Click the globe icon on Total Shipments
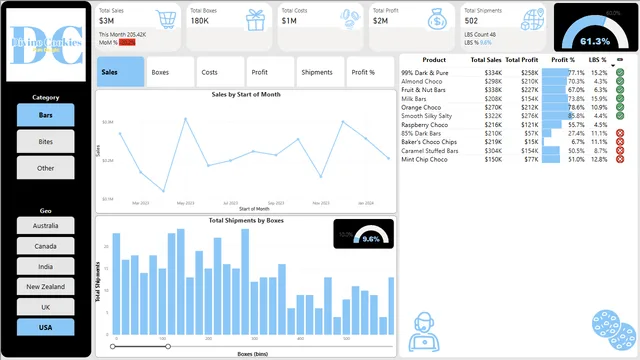 pyautogui.click(x=533, y=19)
